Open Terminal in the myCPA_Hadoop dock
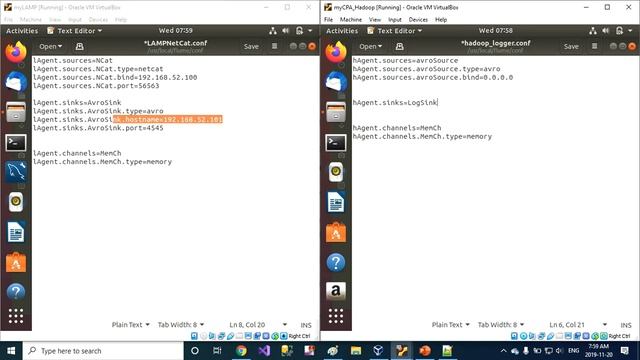This screenshot has width=640, height=360. pyautogui.click(x=336, y=142)
